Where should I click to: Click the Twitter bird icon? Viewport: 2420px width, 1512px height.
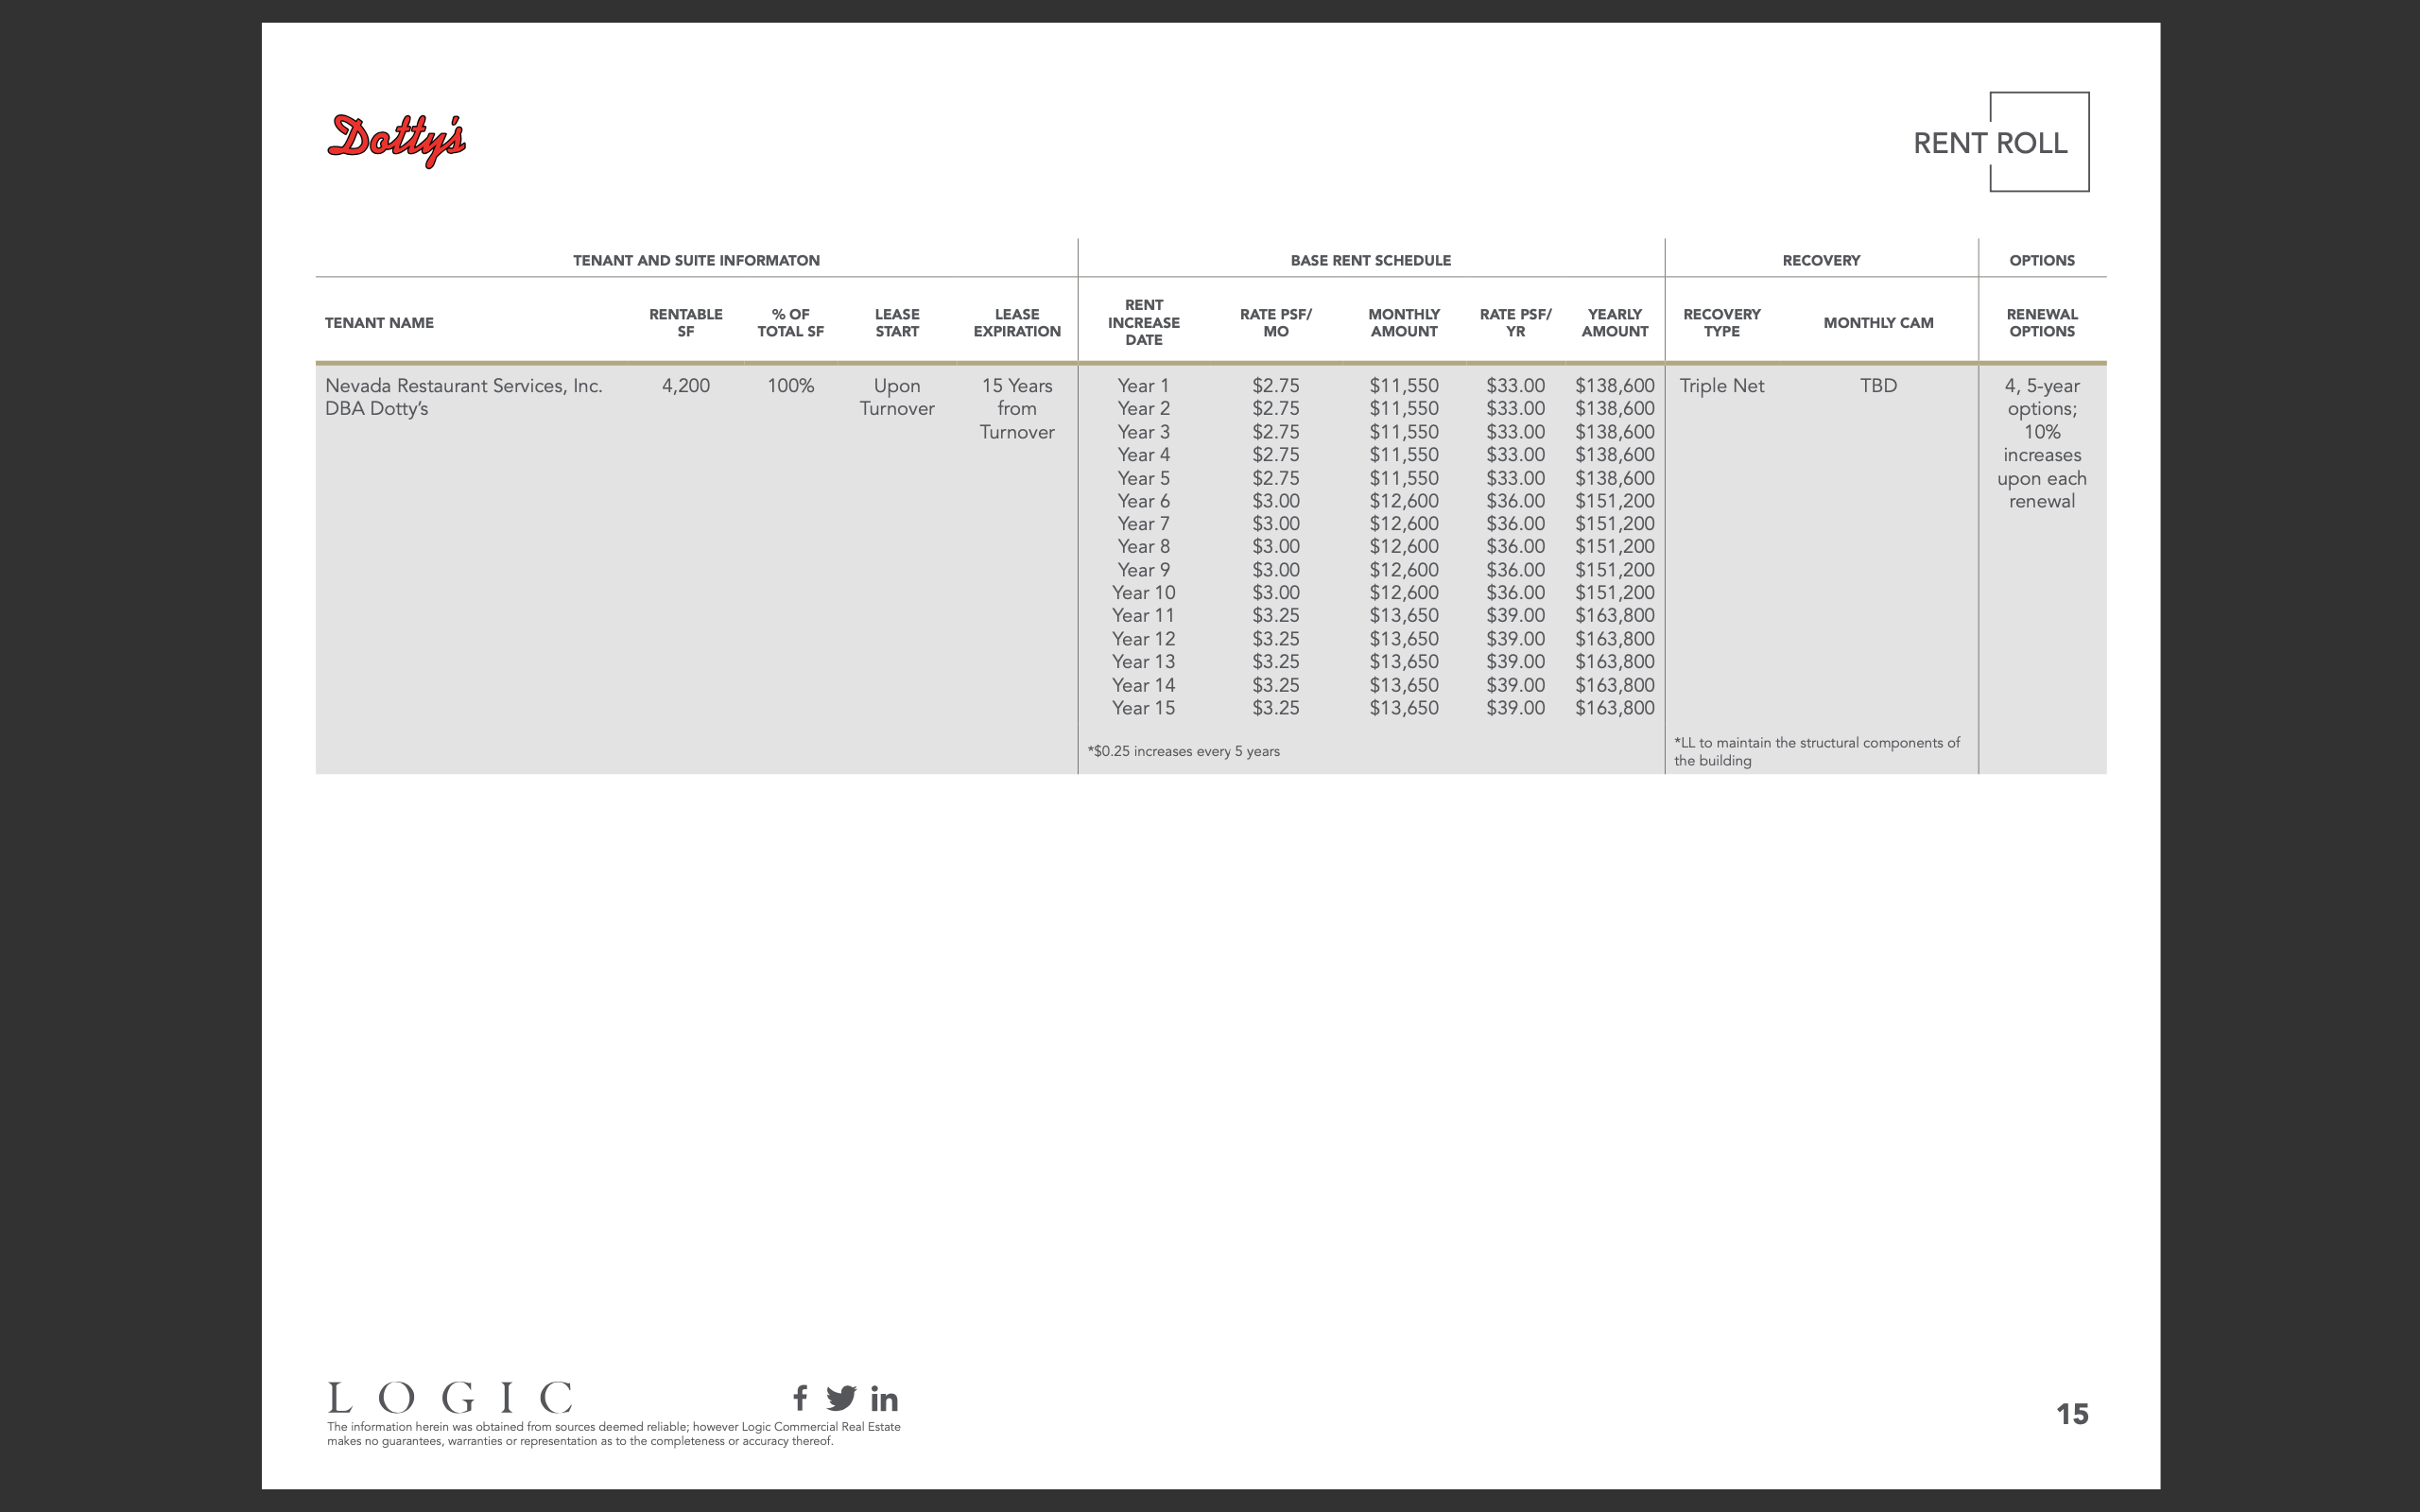(841, 1397)
